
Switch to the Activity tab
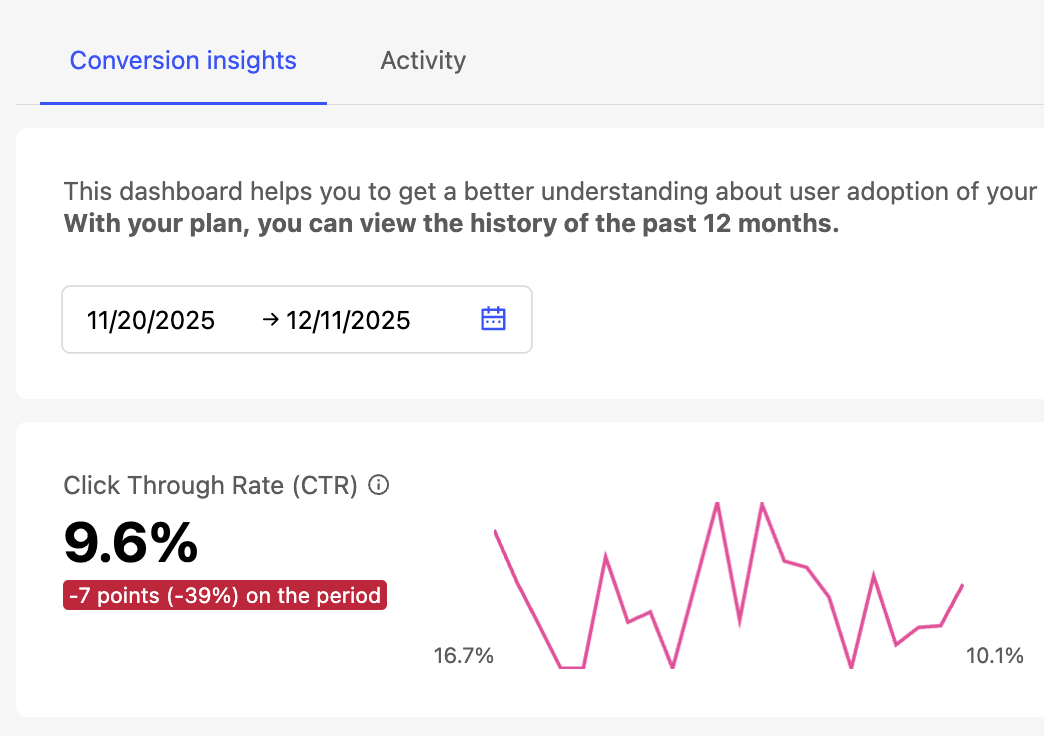click(423, 61)
